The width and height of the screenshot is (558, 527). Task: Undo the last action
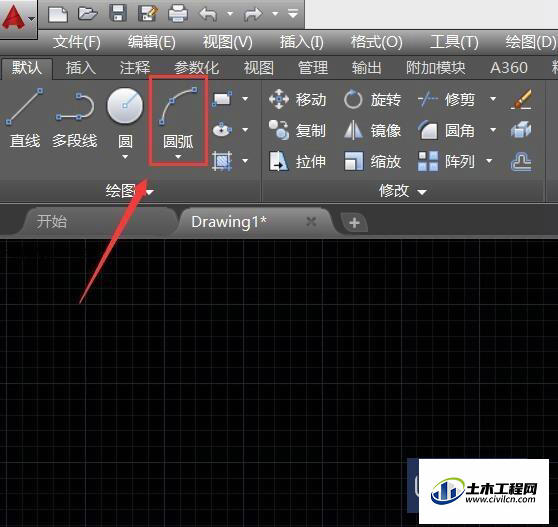(208, 15)
